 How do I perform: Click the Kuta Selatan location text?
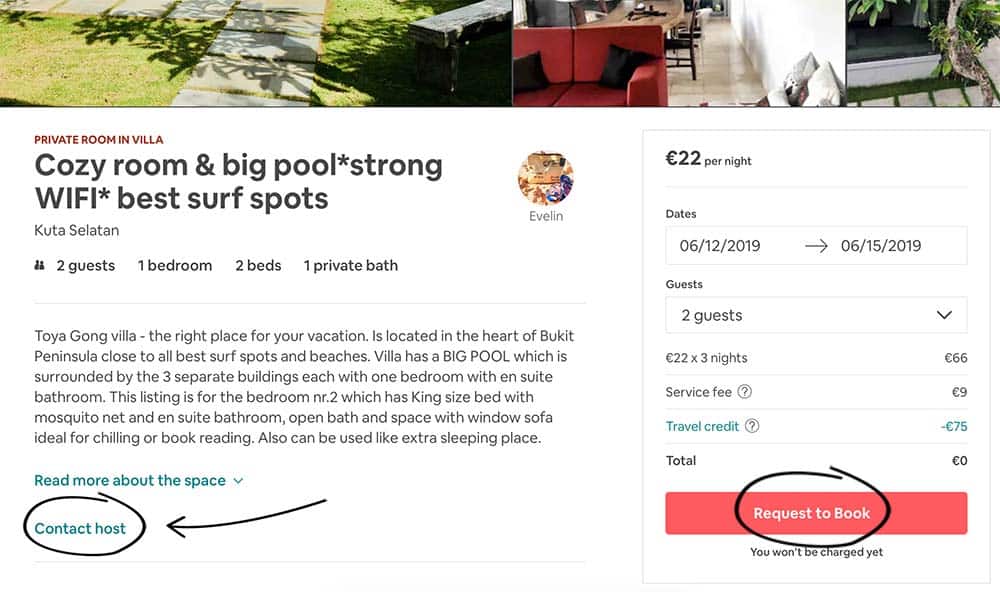(x=77, y=230)
